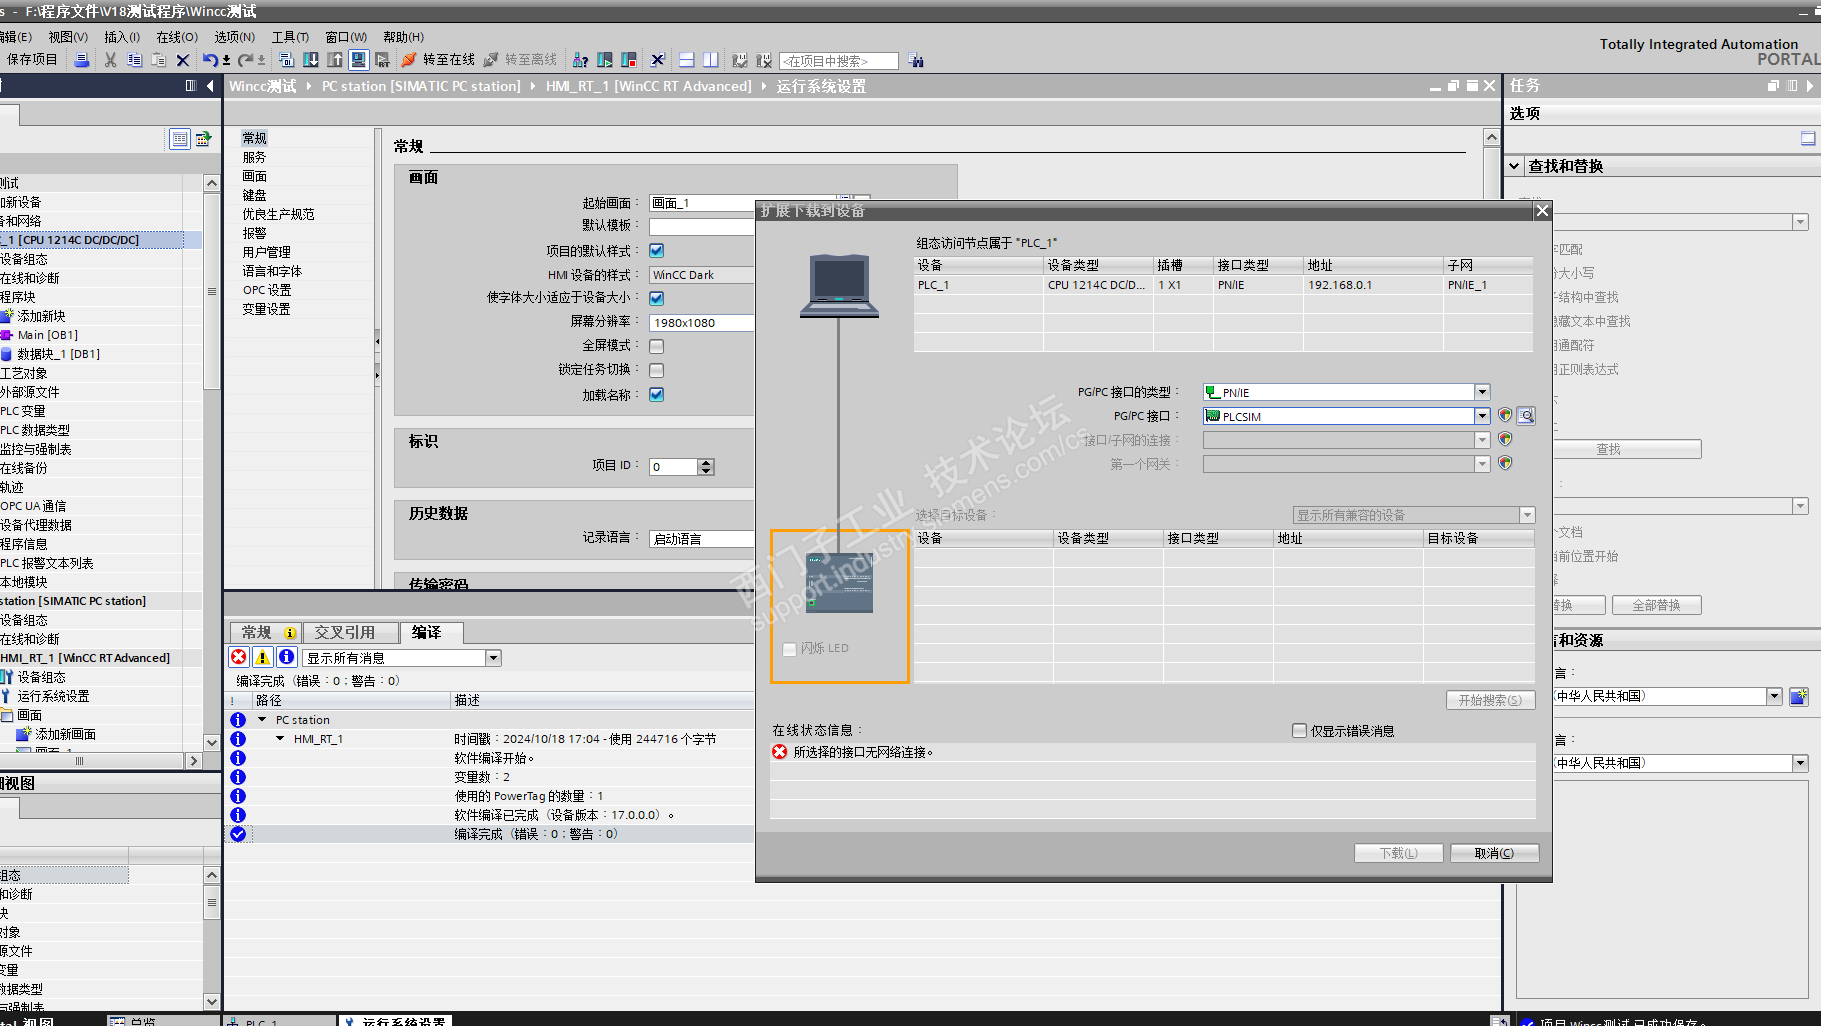Enable the 全屏模式 checkbox
Screen dimensions: 1821x1026
pos(657,346)
